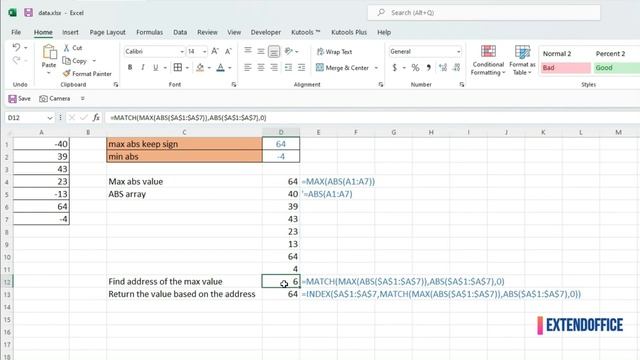Click Merge & Center
This screenshot has height=360, width=640.
pos(342,68)
